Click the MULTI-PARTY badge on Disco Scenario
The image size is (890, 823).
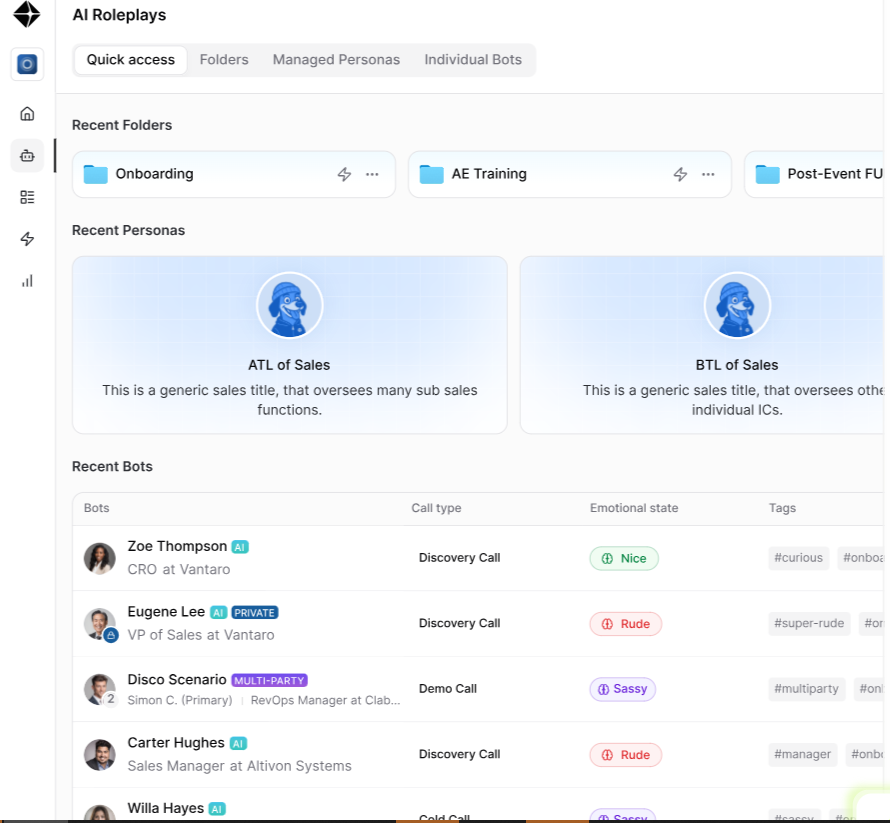pyautogui.click(x=270, y=680)
